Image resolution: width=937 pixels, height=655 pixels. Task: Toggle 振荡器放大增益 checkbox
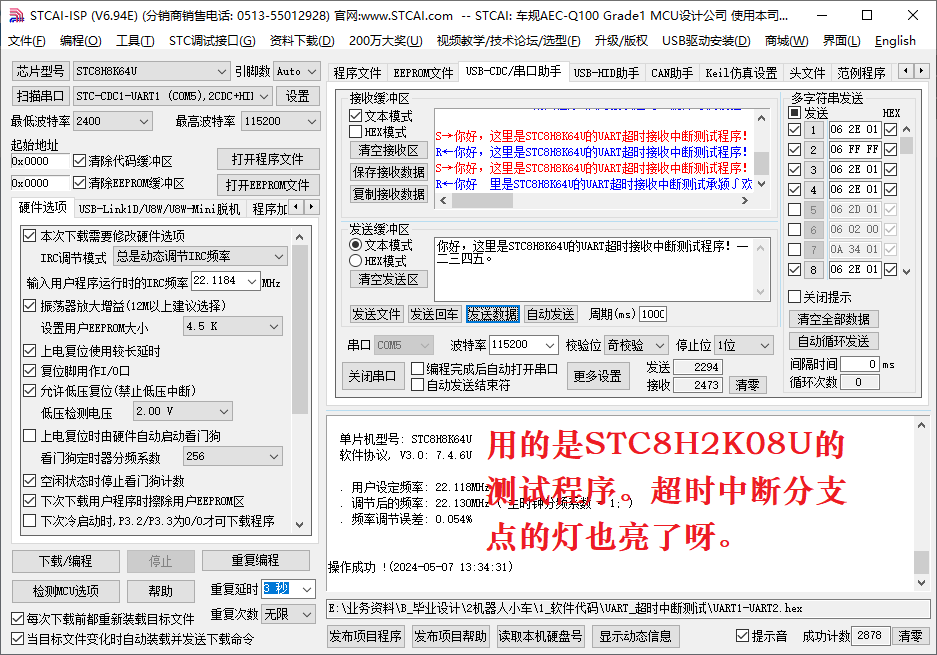(29, 305)
